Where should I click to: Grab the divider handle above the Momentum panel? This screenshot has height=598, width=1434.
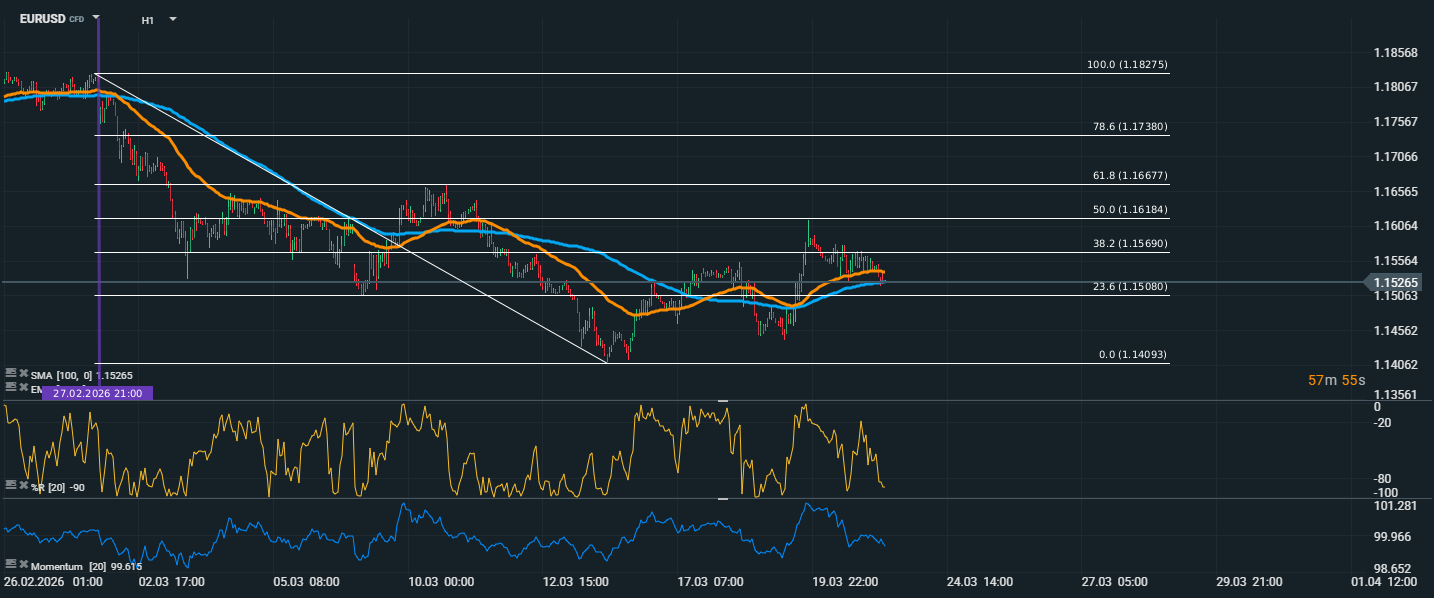click(723, 498)
